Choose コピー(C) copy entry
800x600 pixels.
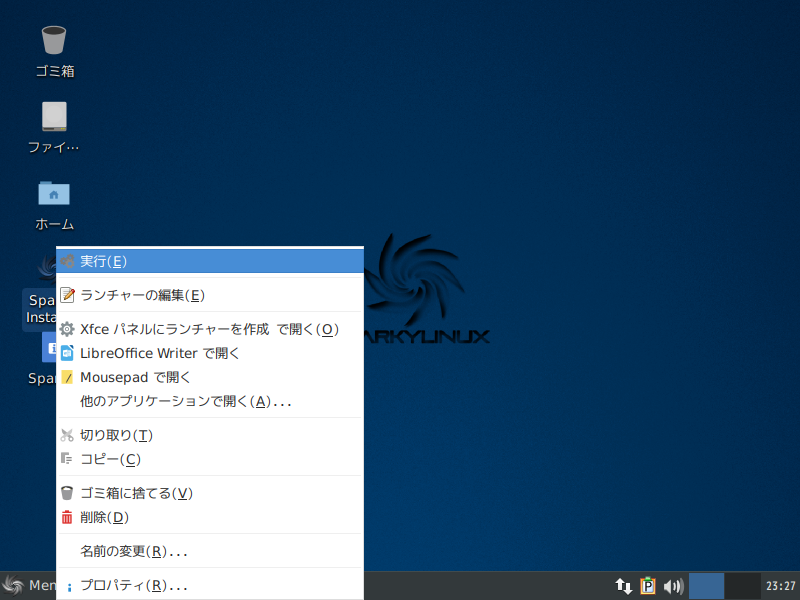pos(210,459)
